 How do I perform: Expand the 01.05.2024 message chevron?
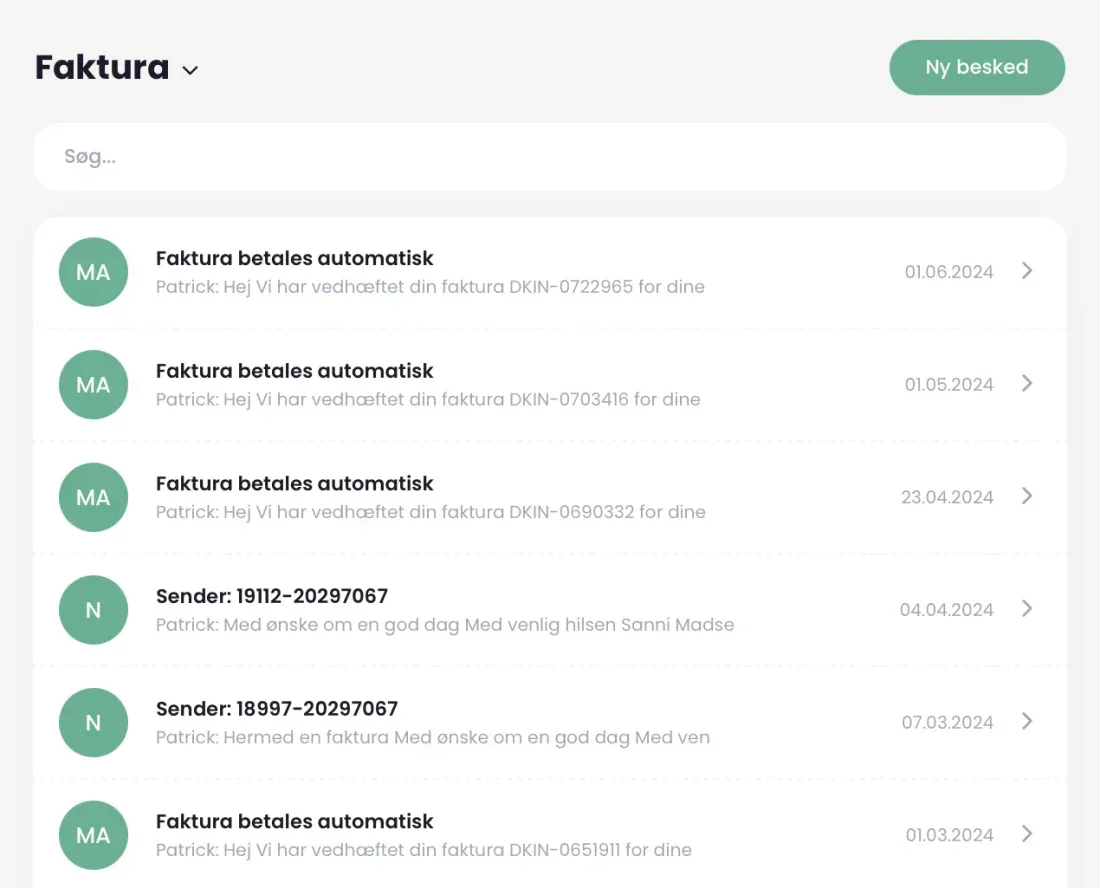pos(1027,383)
